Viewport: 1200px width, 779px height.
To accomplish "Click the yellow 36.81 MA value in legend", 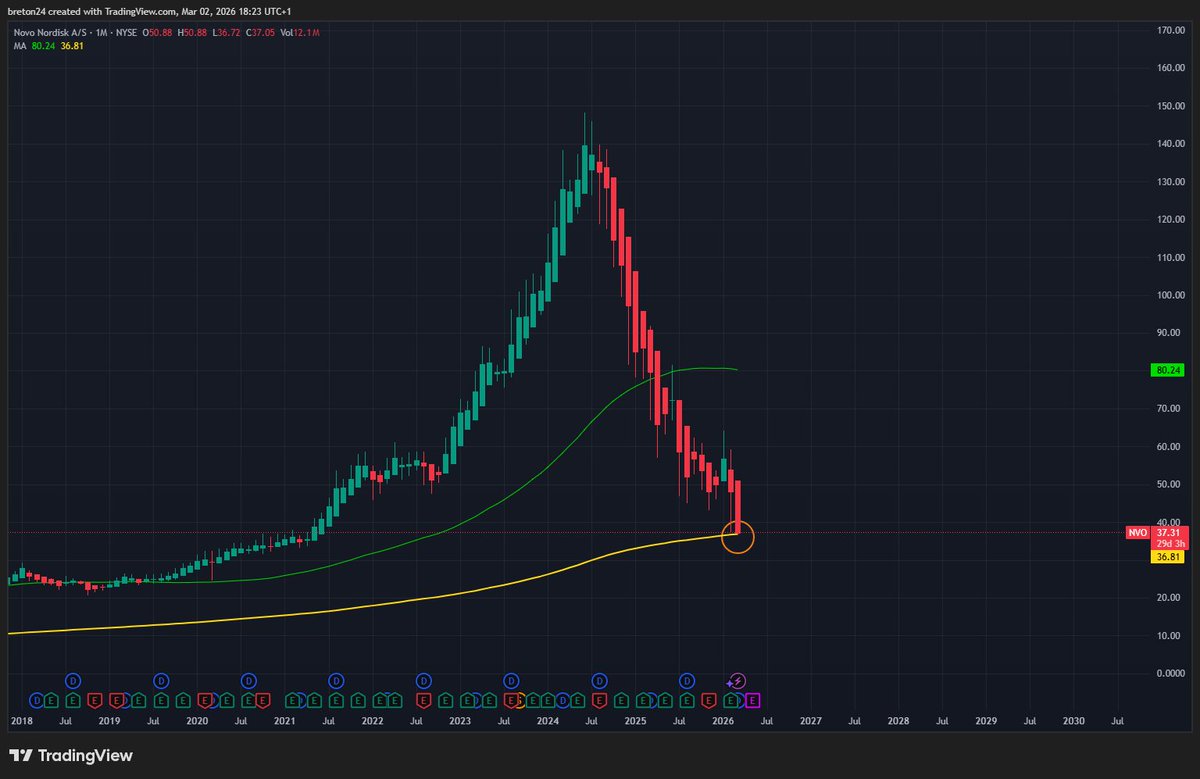I will pyautogui.click(x=74, y=45).
